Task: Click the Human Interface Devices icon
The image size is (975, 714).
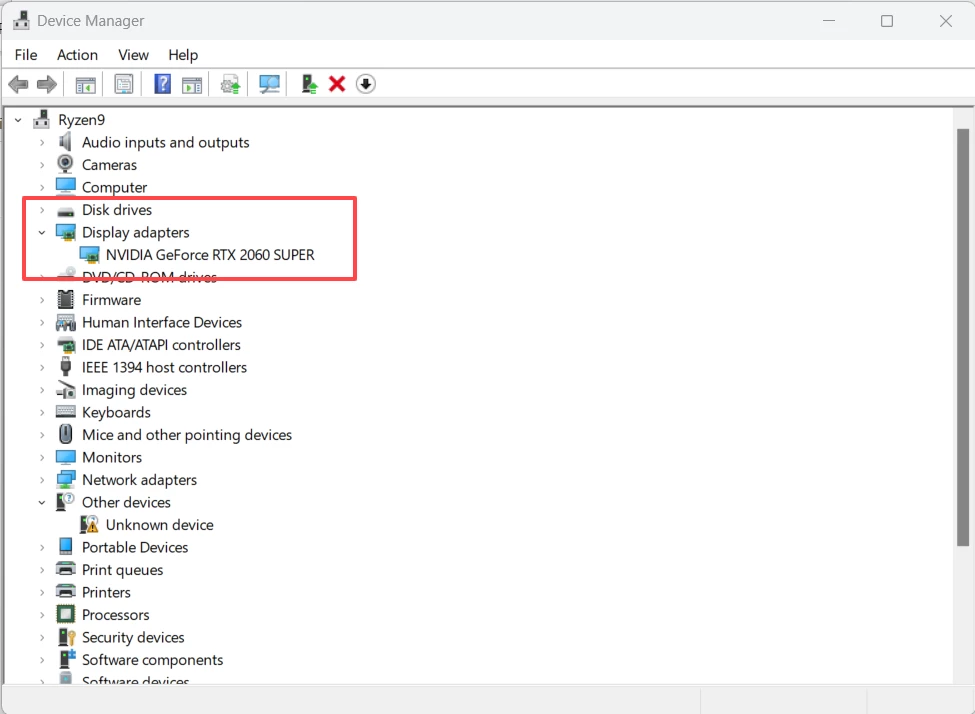Action: 65,322
